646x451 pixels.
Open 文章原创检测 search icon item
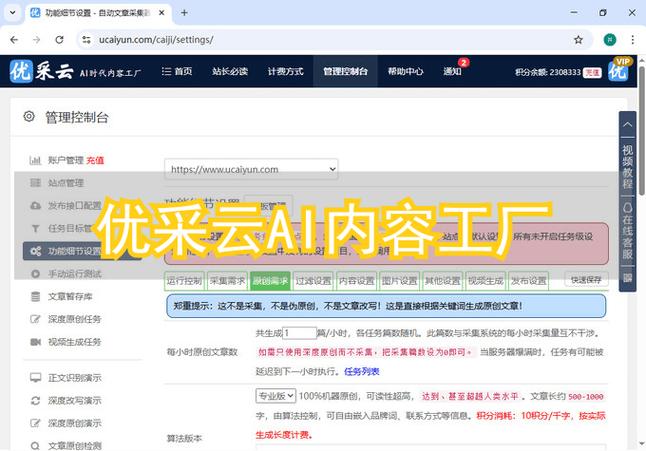click(66, 446)
